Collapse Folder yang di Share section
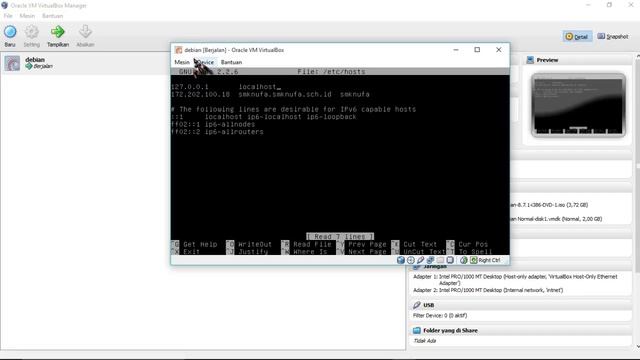This screenshot has width=640, height=360. [520, 330]
